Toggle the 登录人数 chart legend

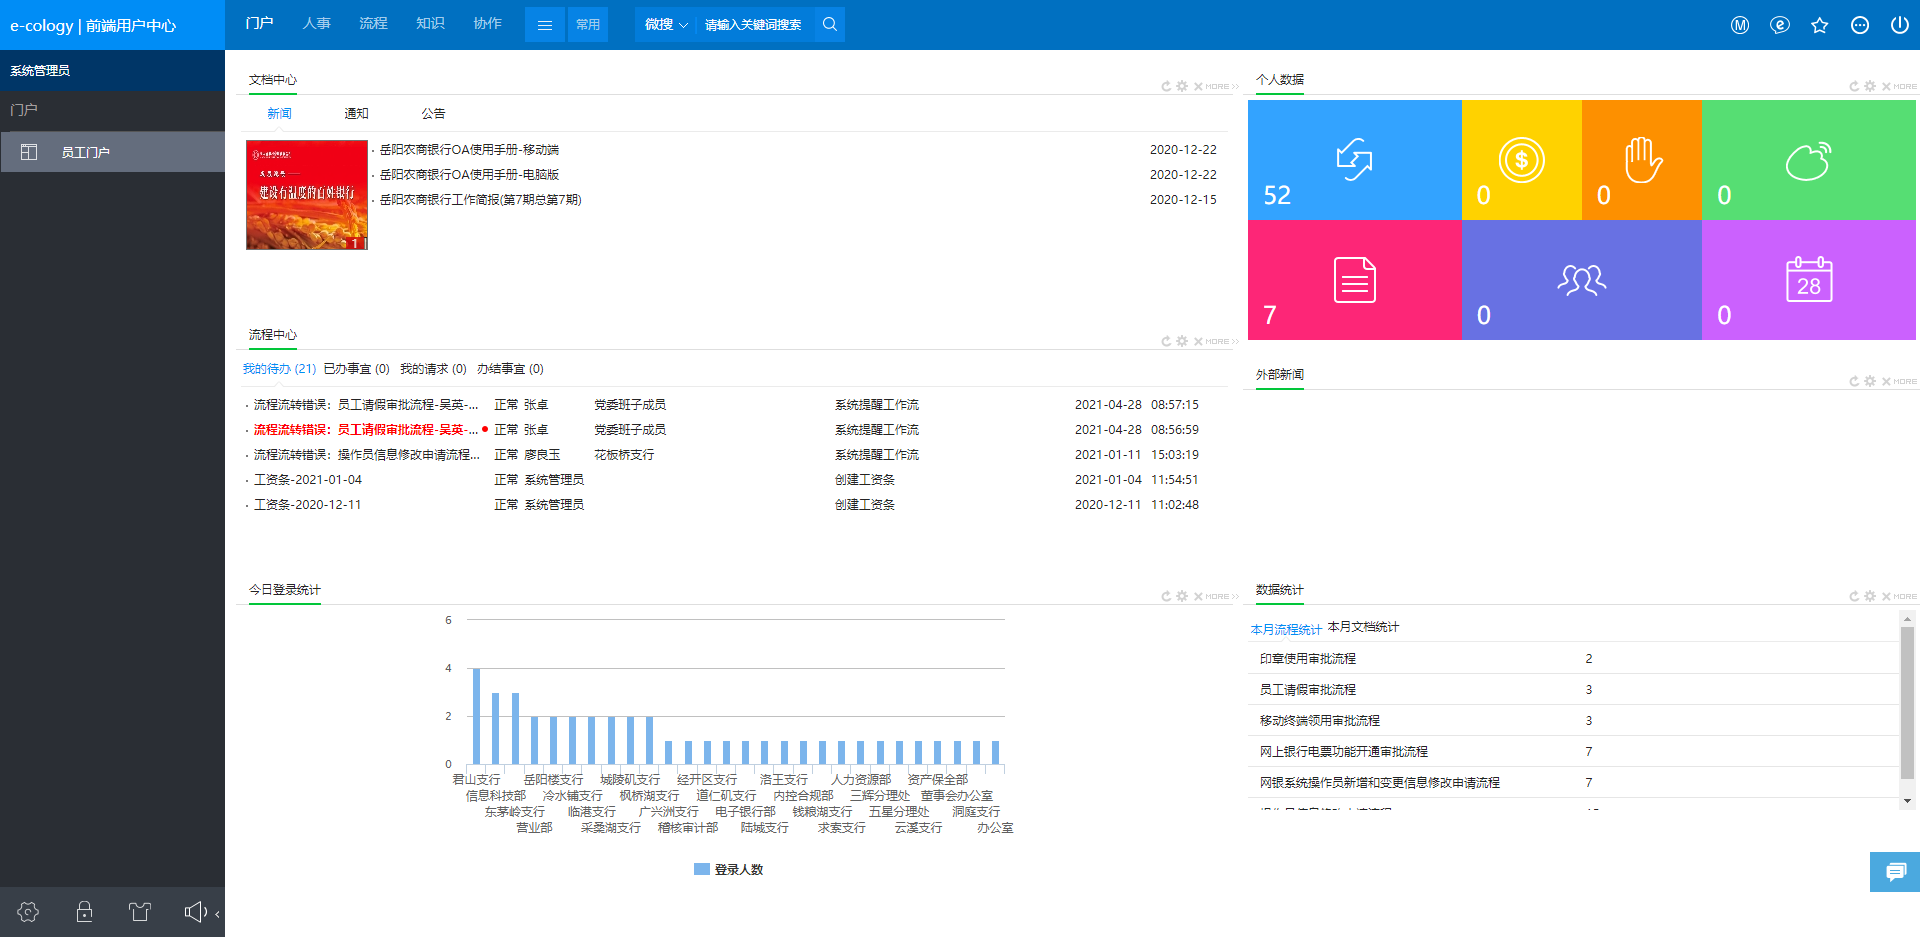[729, 870]
